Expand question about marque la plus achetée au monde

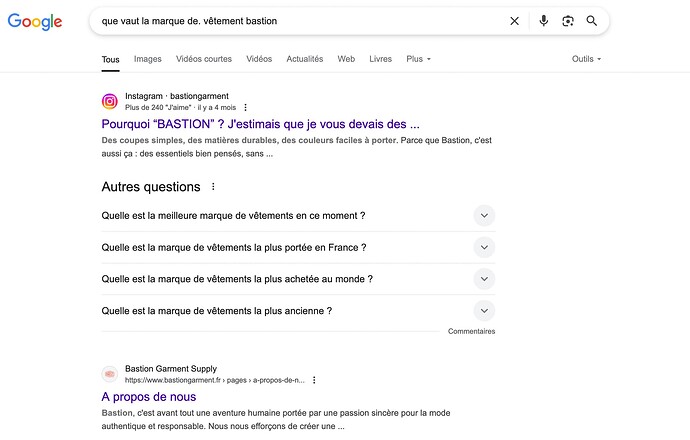484,280
